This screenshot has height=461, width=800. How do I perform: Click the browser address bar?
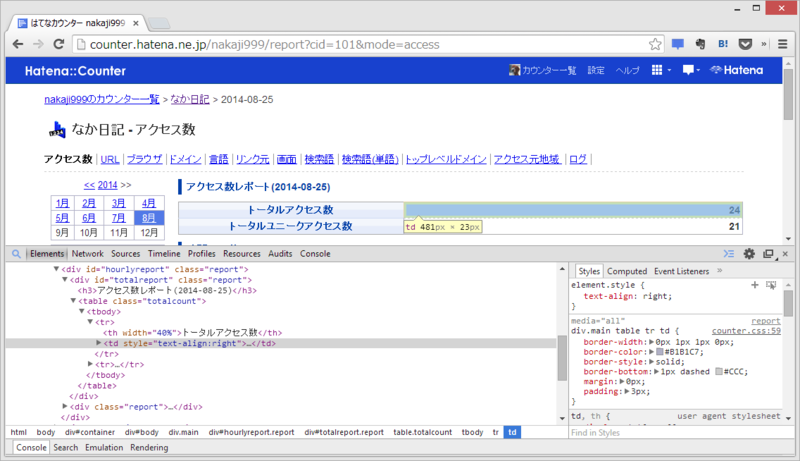[x=367, y=44]
